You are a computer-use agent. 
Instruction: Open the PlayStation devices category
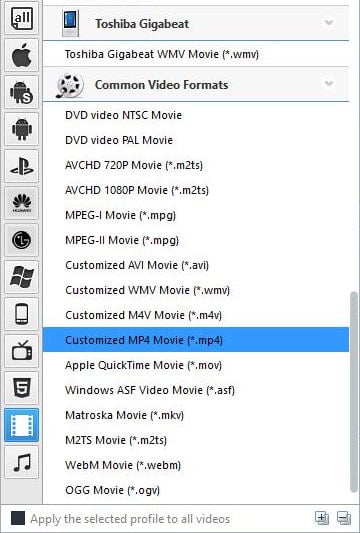click(21, 166)
